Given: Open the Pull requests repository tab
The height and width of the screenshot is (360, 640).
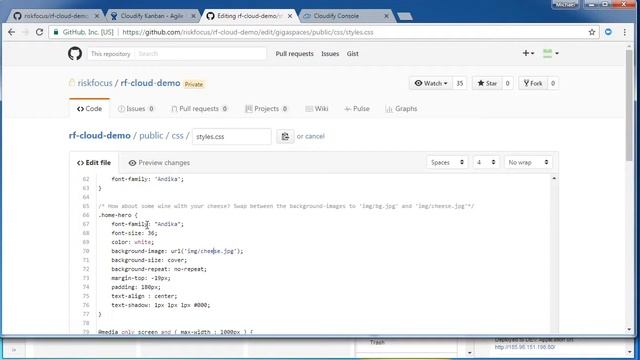Looking at the screenshot, I should 199,109.
